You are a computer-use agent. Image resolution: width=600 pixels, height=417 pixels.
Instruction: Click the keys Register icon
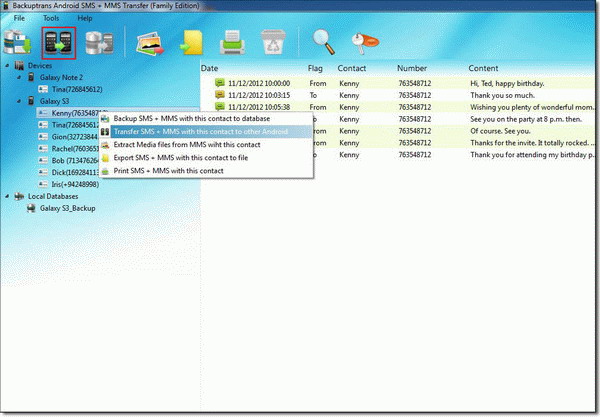tap(365, 43)
